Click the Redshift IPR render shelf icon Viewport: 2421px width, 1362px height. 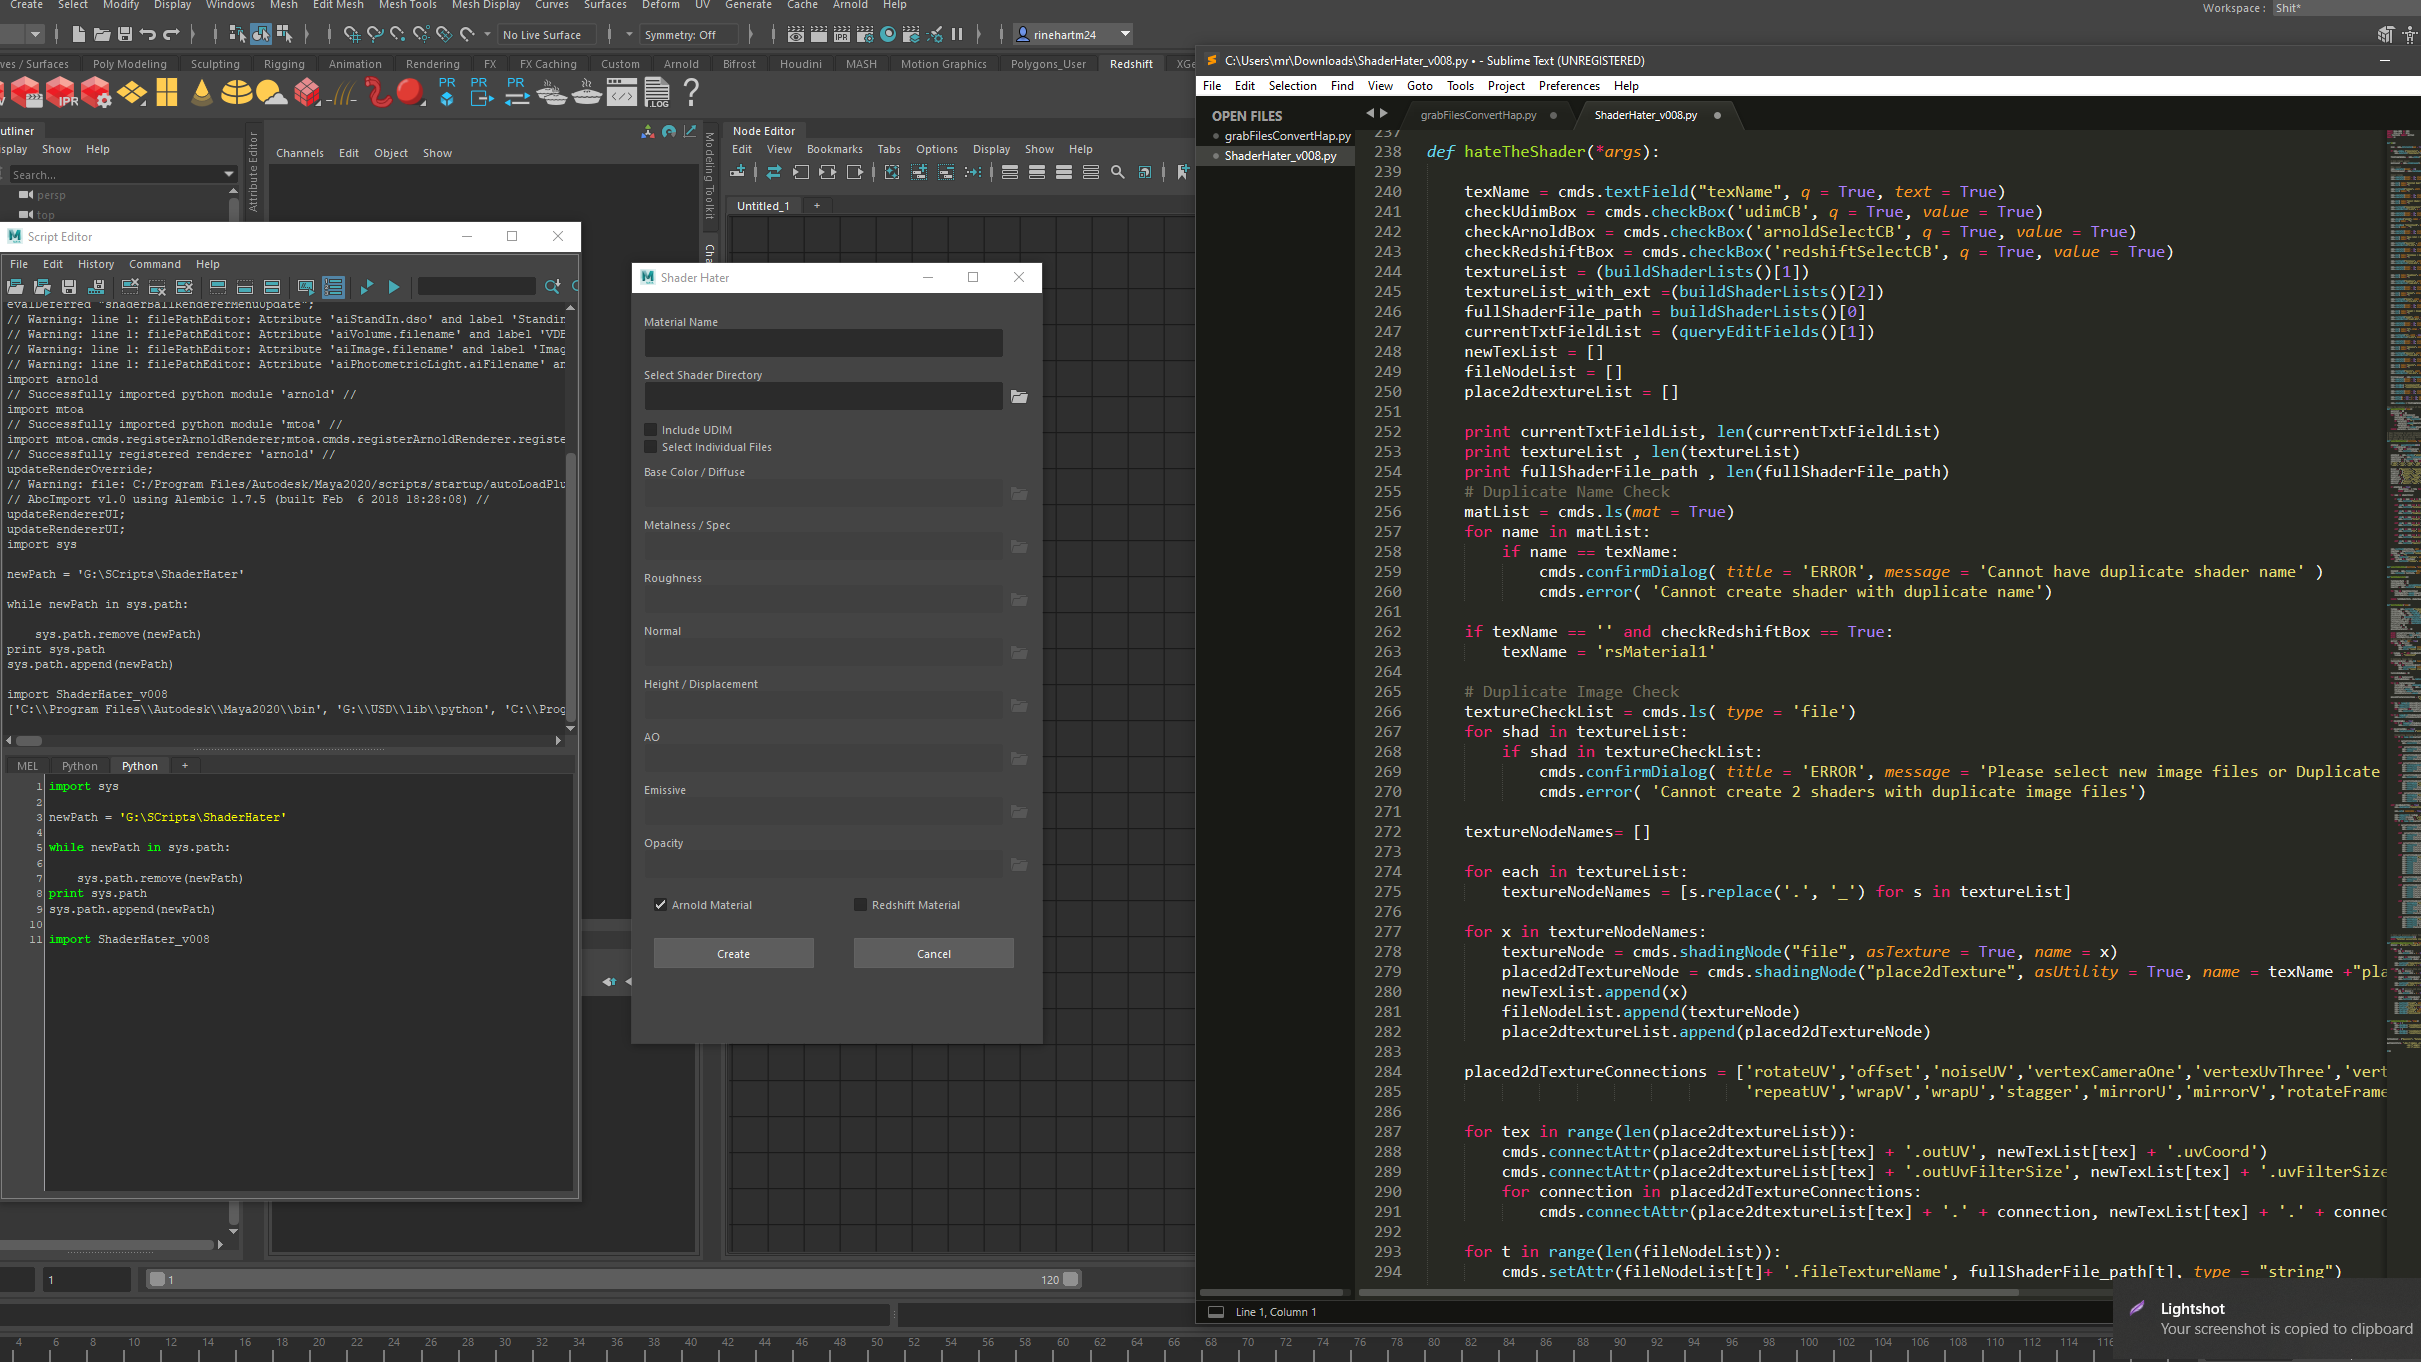(60, 93)
